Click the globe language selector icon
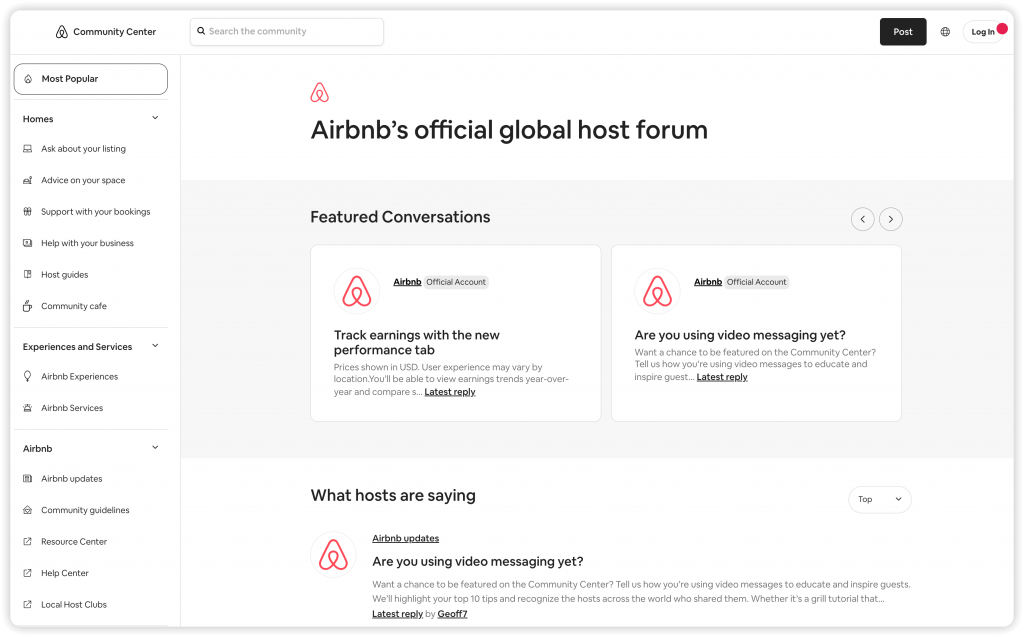Image resolution: width=1024 pixels, height=637 pixels. [x=945, y=32]
